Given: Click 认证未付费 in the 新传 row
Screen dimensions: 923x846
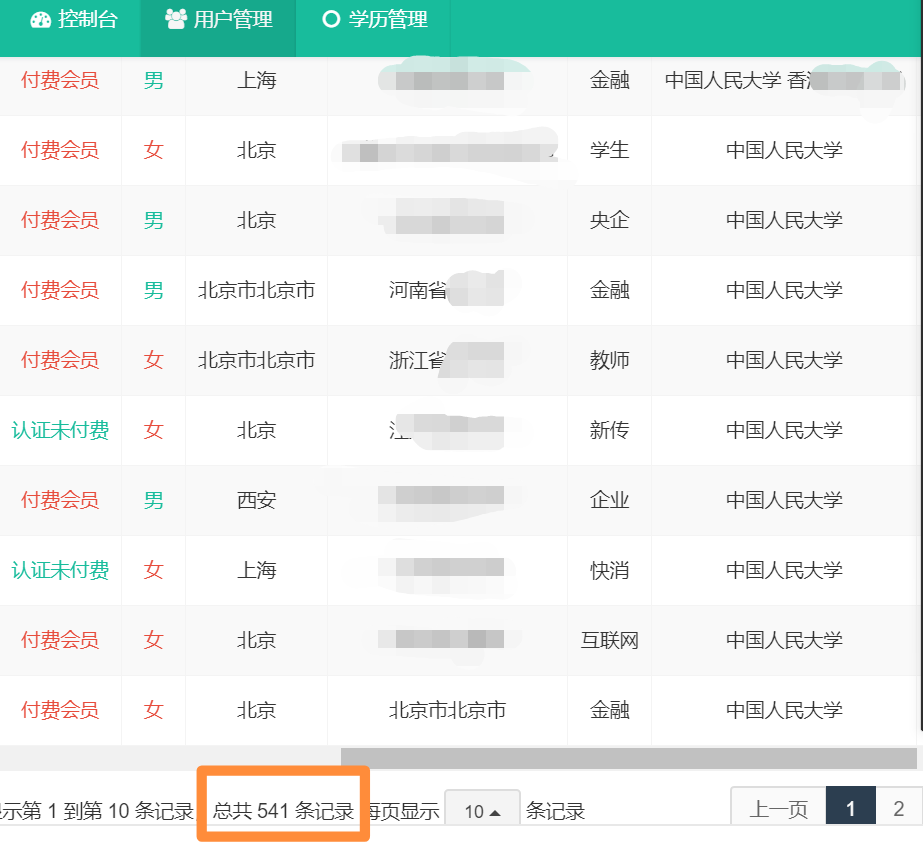Looking at the screenshot, I should [x=60, y=430].
